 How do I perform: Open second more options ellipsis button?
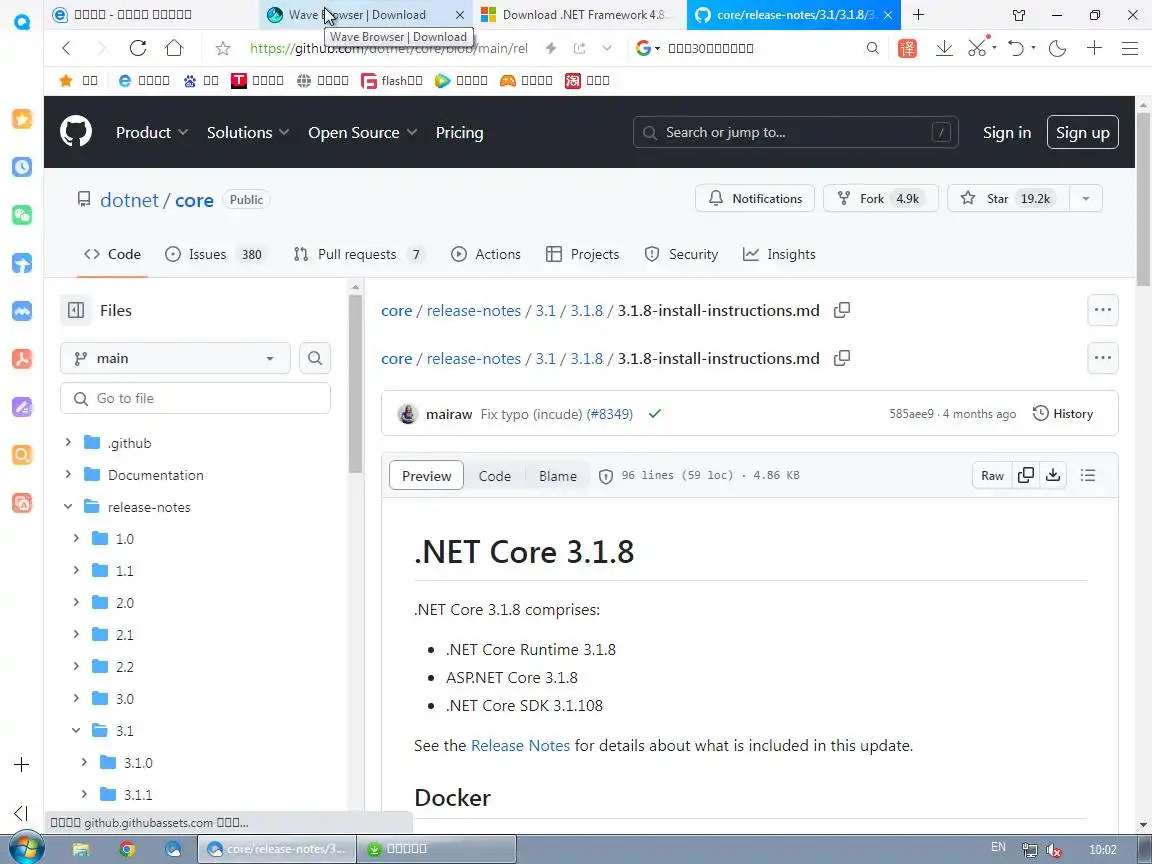click(1103, 358)
